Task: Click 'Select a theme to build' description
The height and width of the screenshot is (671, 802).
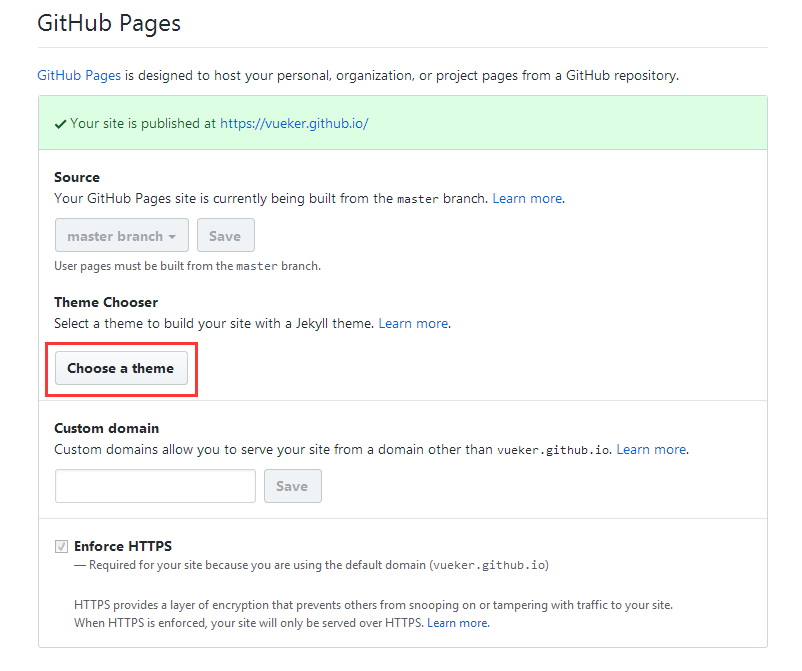Action: 214,323
